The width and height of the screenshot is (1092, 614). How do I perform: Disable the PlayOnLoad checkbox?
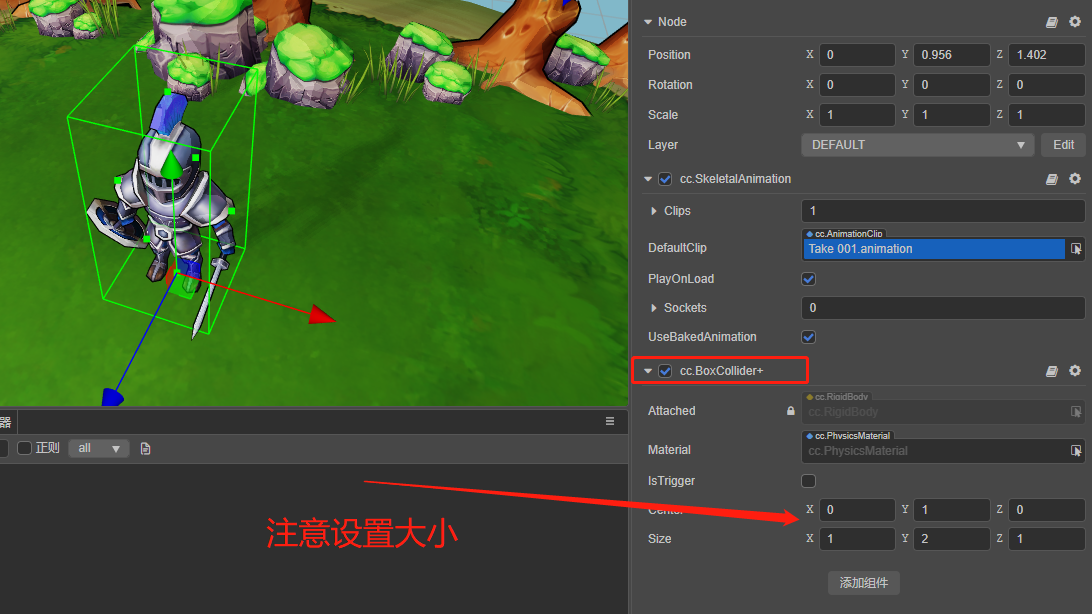coord(808,279)
